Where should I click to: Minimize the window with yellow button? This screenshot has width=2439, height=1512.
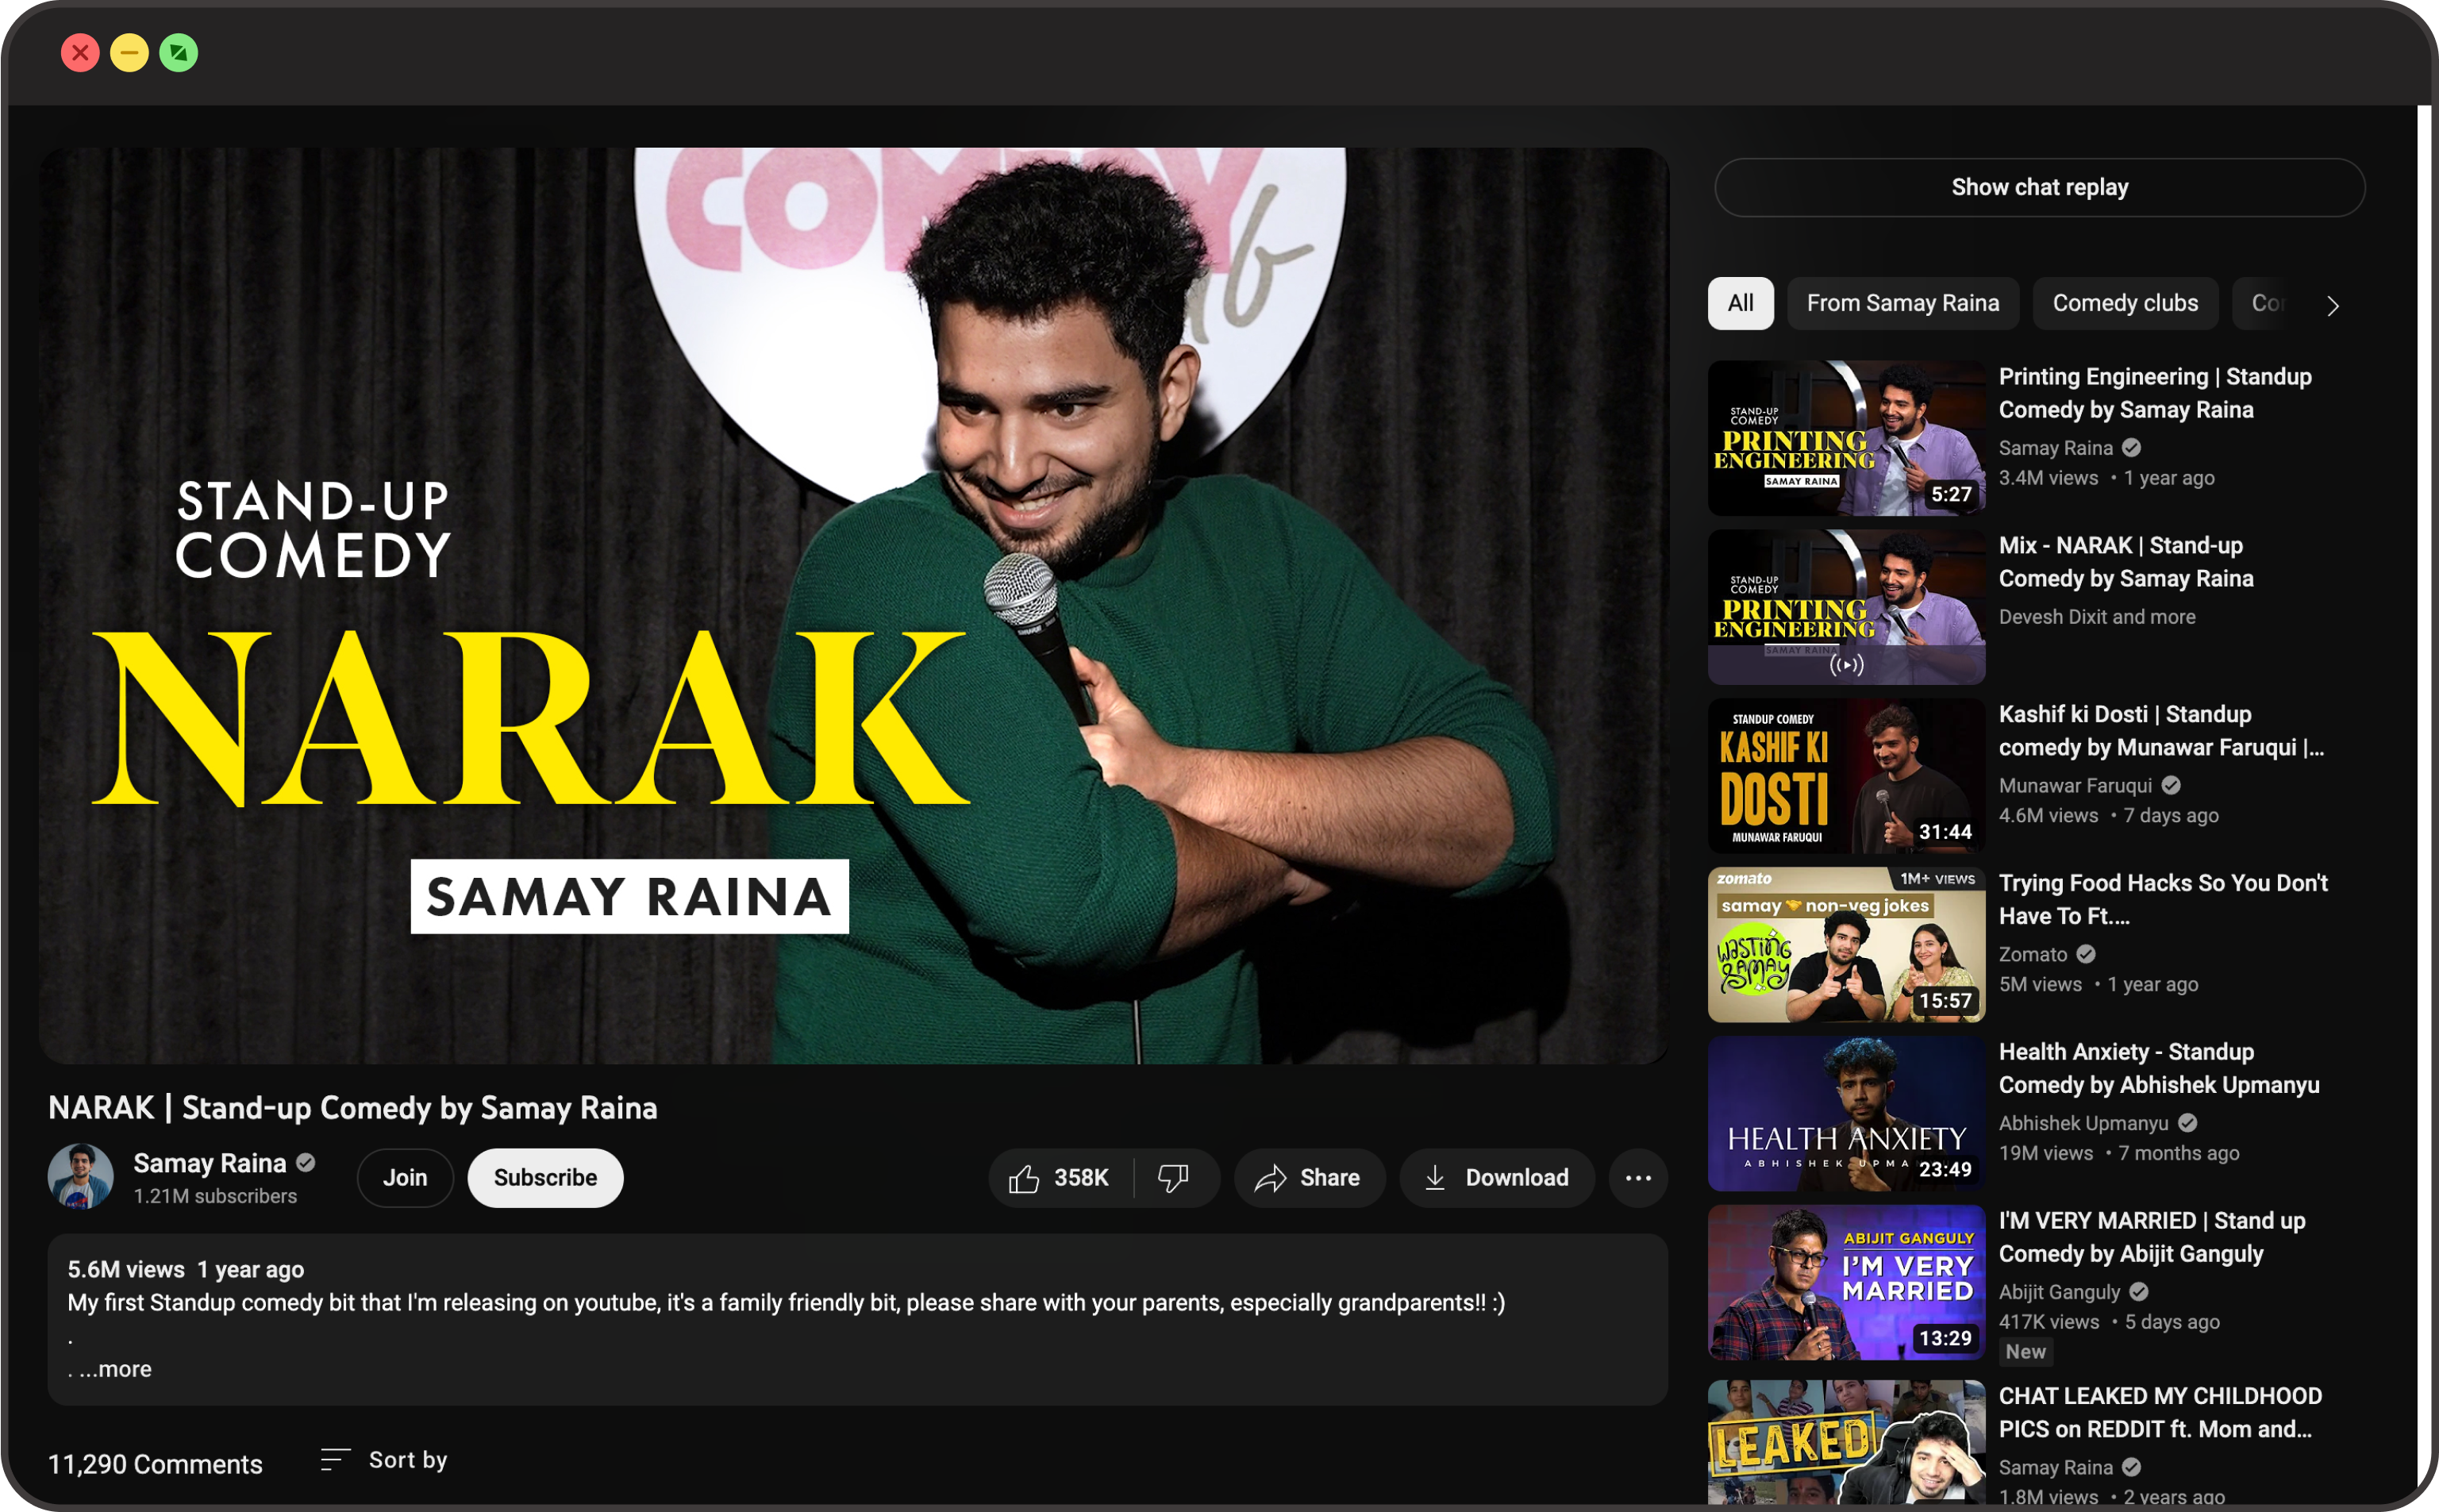[129, 52]
